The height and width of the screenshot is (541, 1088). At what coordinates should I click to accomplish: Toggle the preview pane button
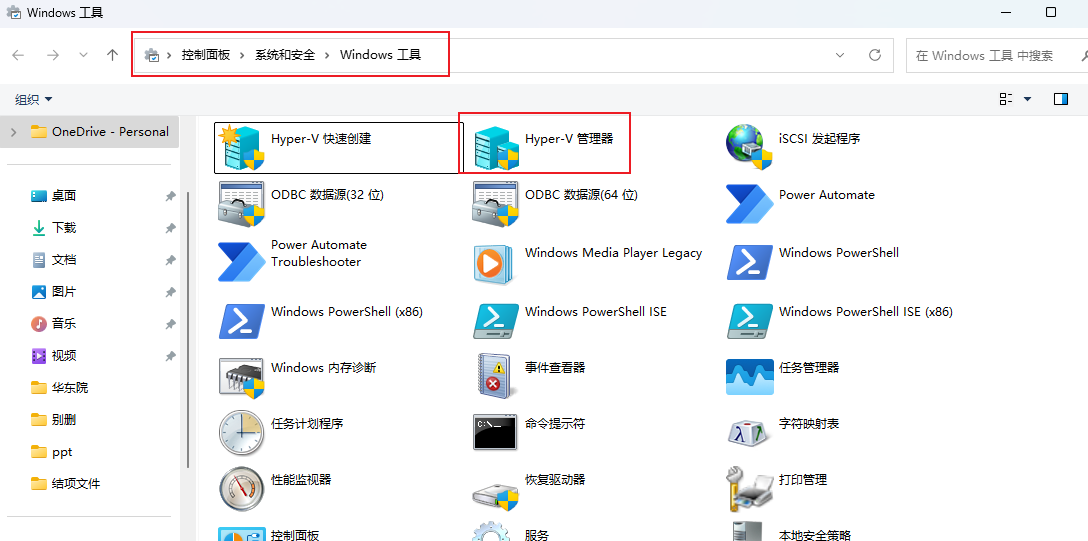[x=1061, y=99]
